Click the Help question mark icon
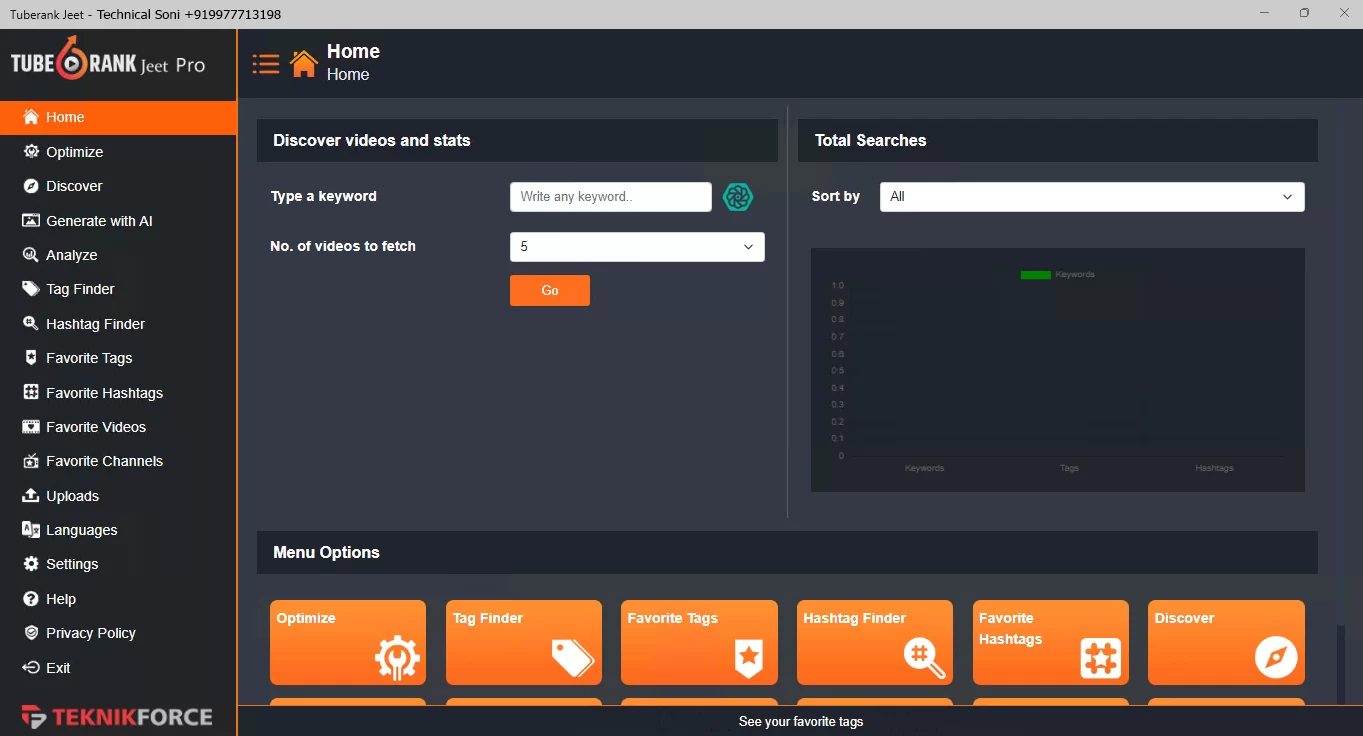This screenshot has height=736, width=1363. tap(31, 599)
